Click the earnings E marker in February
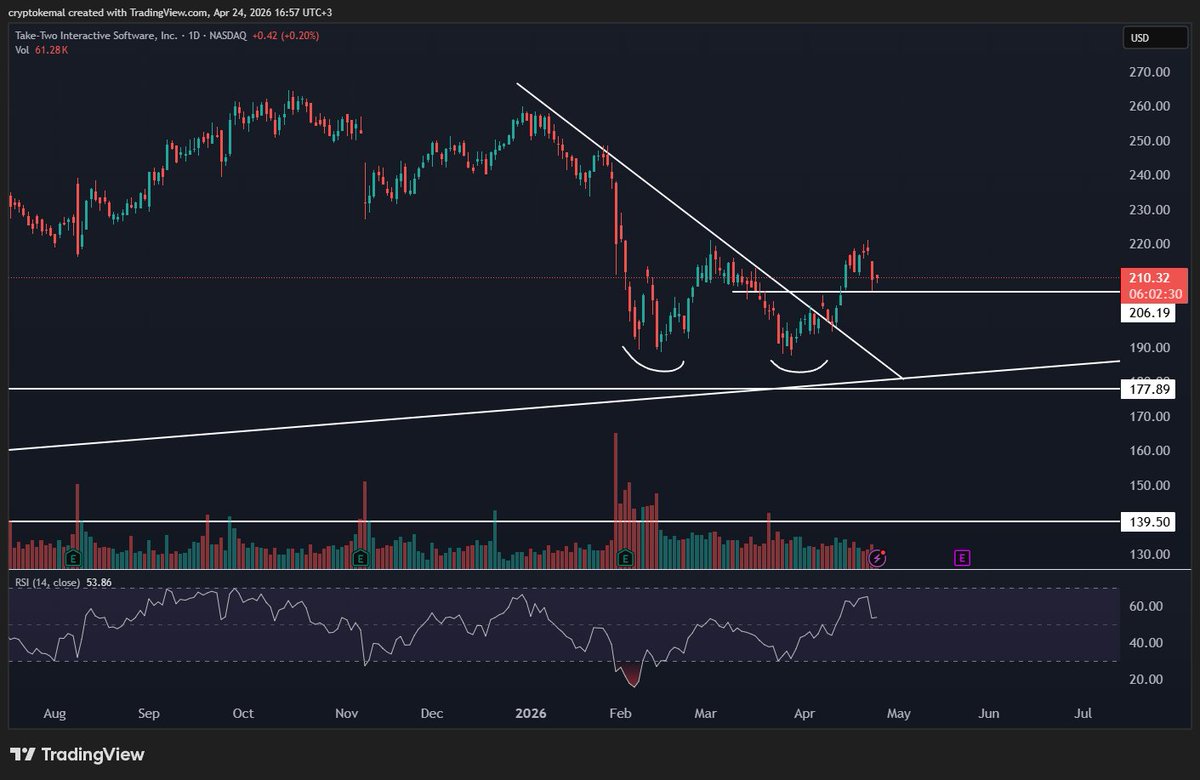This screenshot has width=1200, height=780. point(627,557)
